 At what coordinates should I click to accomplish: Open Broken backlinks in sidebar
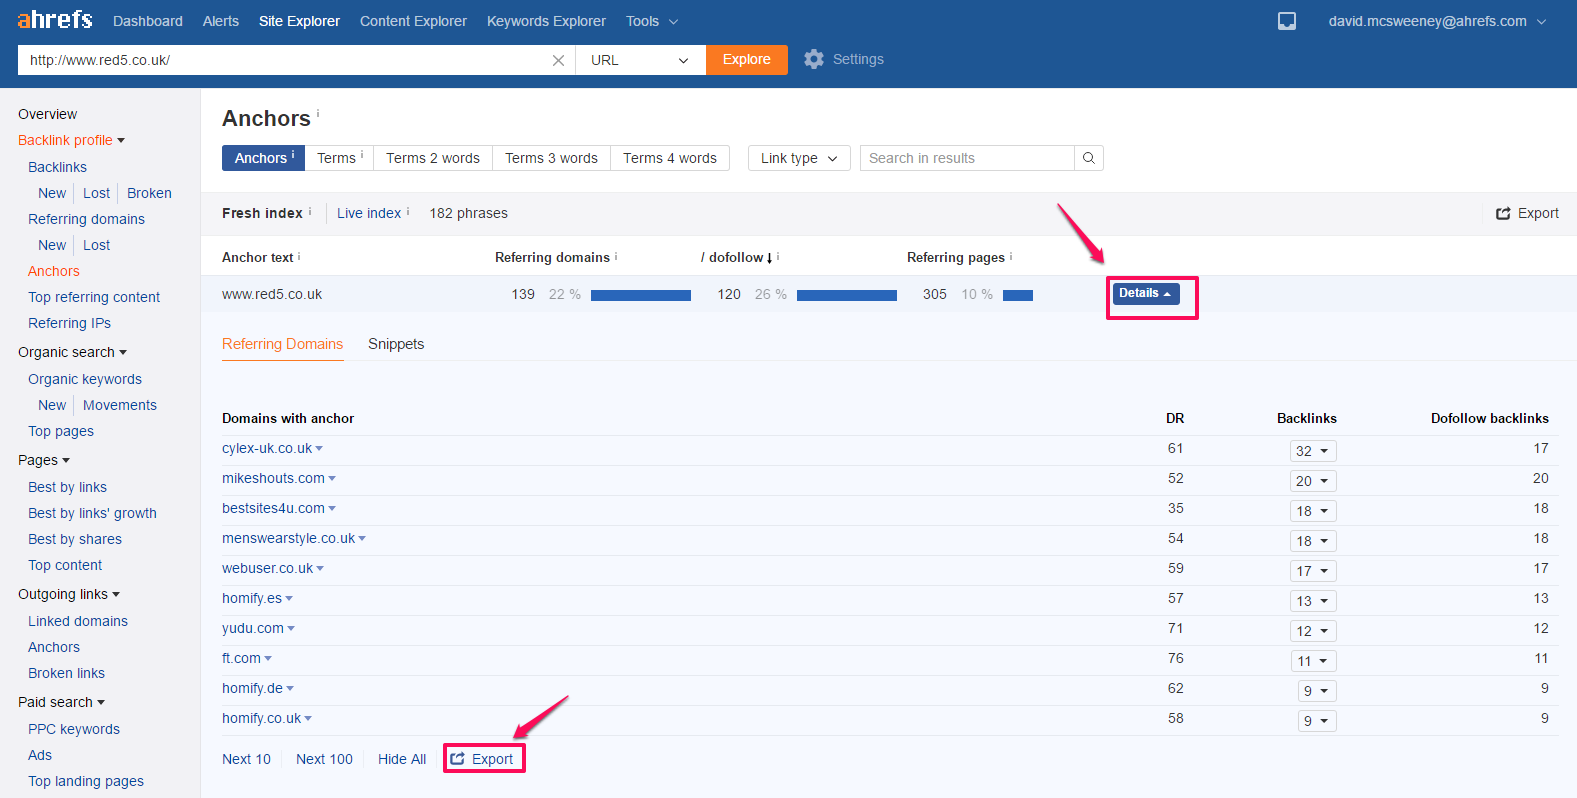[149, 193]
